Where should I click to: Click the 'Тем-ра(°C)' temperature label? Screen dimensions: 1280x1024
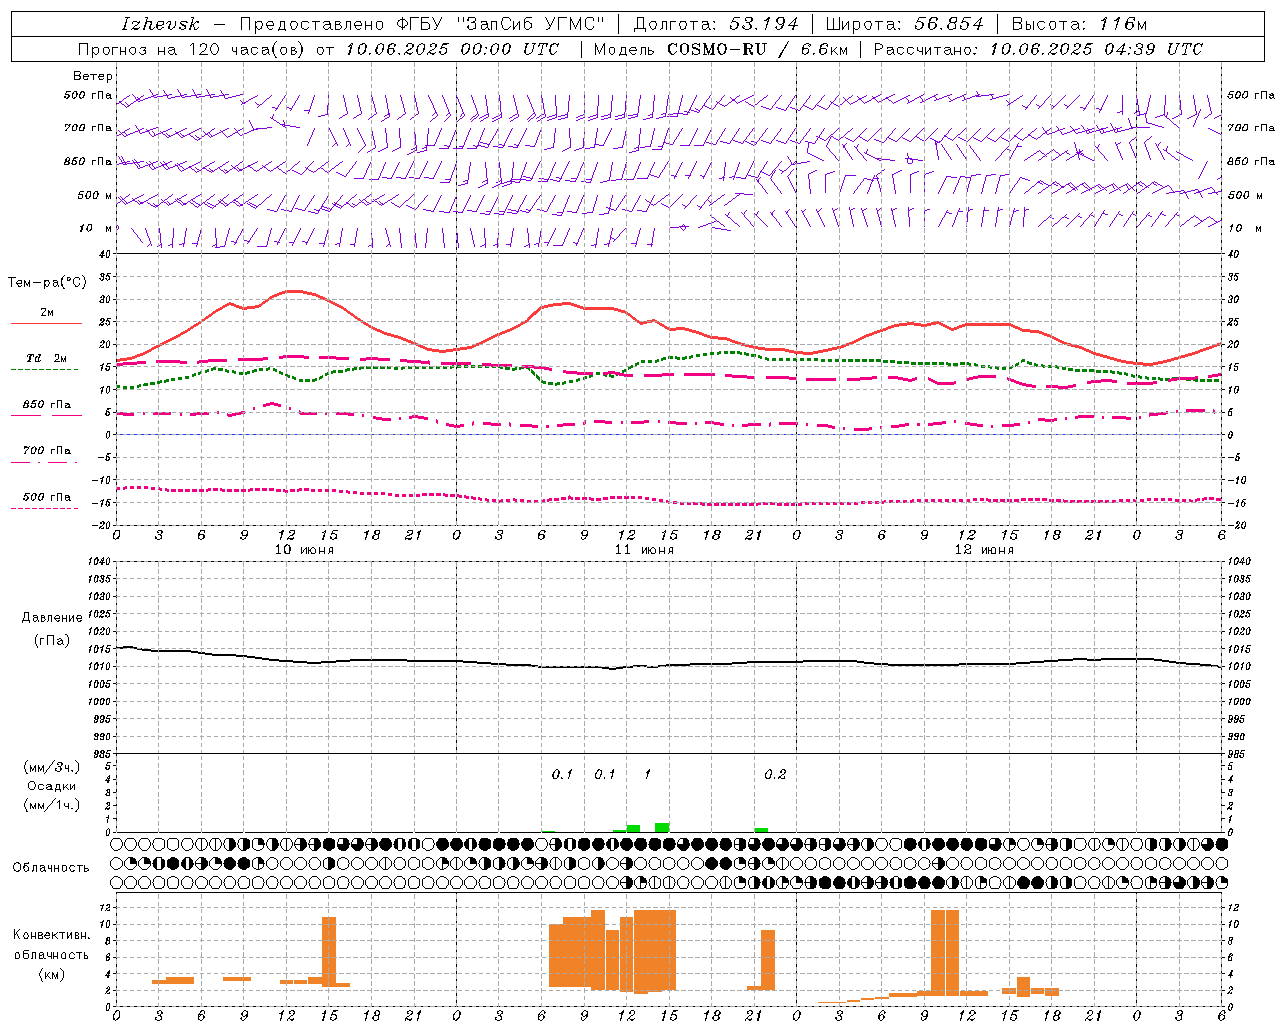(x=47, y=283)
